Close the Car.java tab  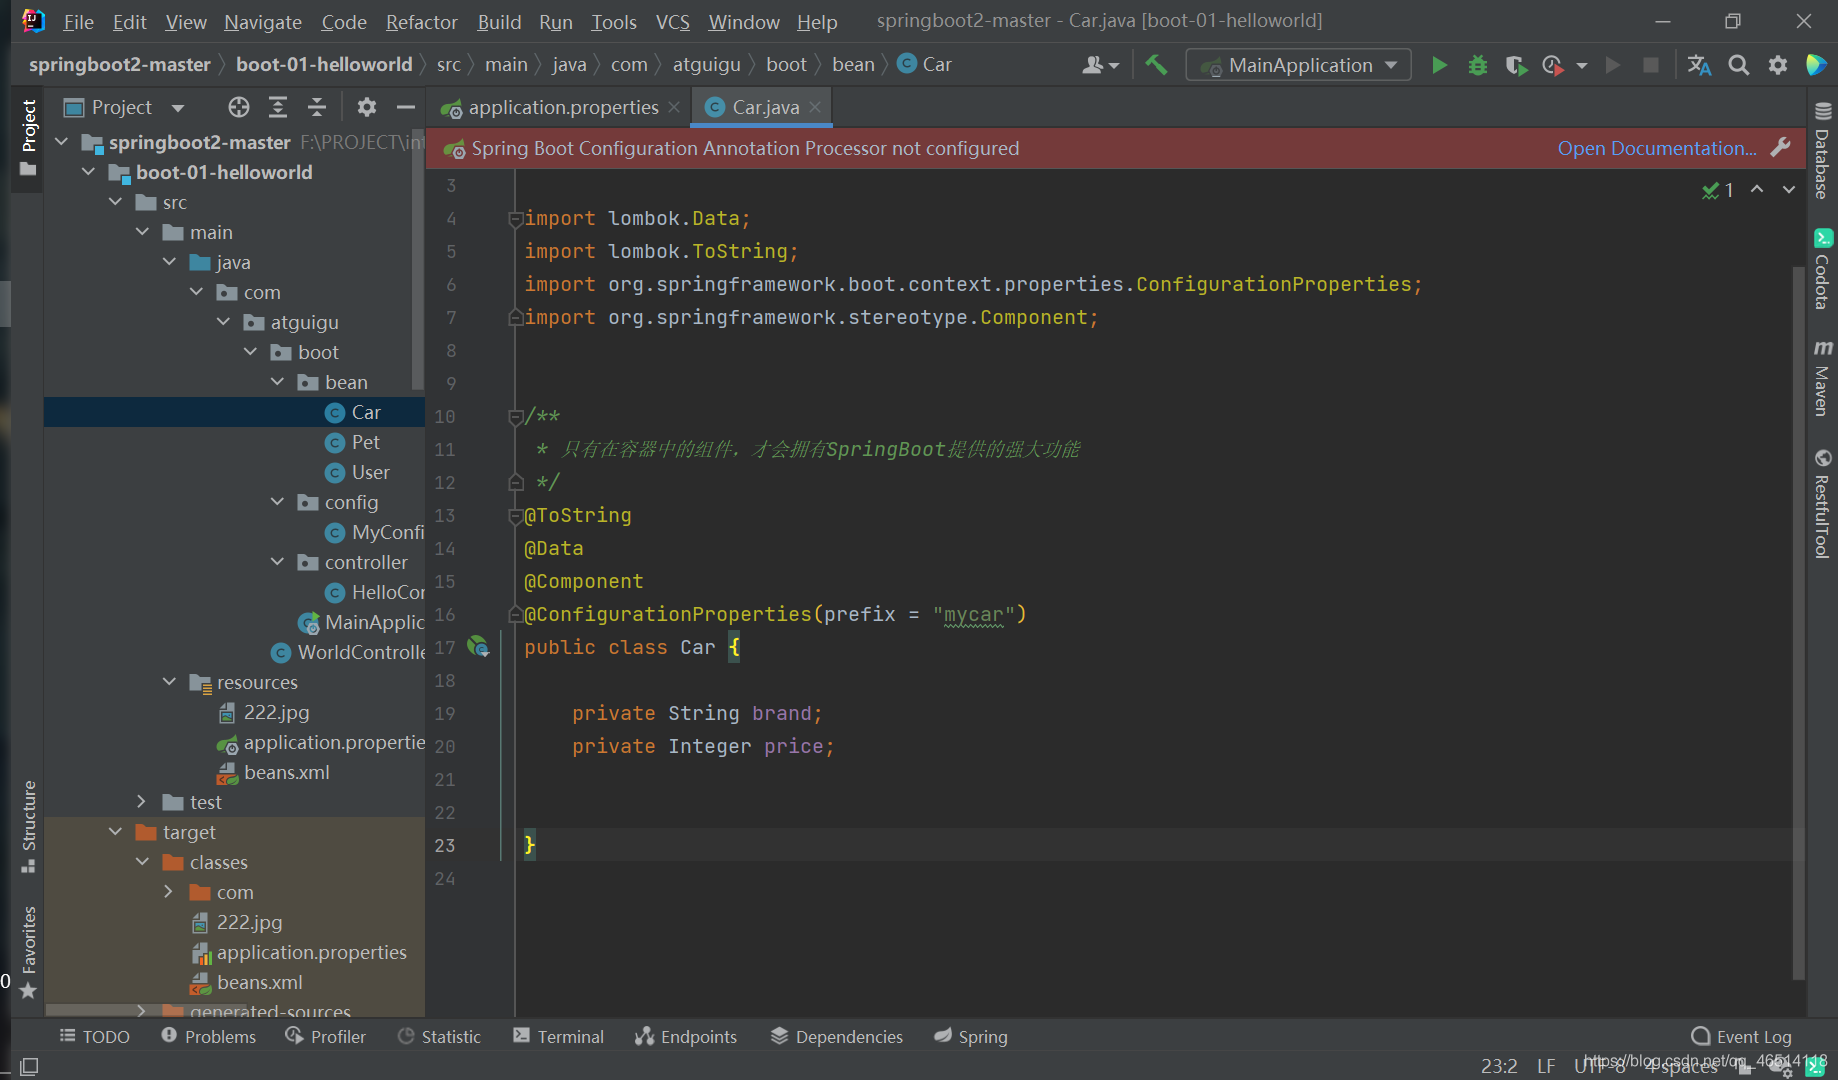tap(815, 107)
